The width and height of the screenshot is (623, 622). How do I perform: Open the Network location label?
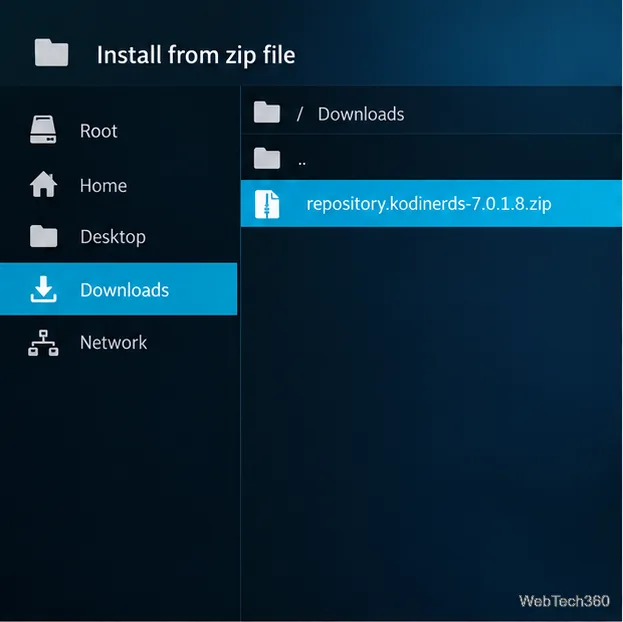click(x=113, y=343)
